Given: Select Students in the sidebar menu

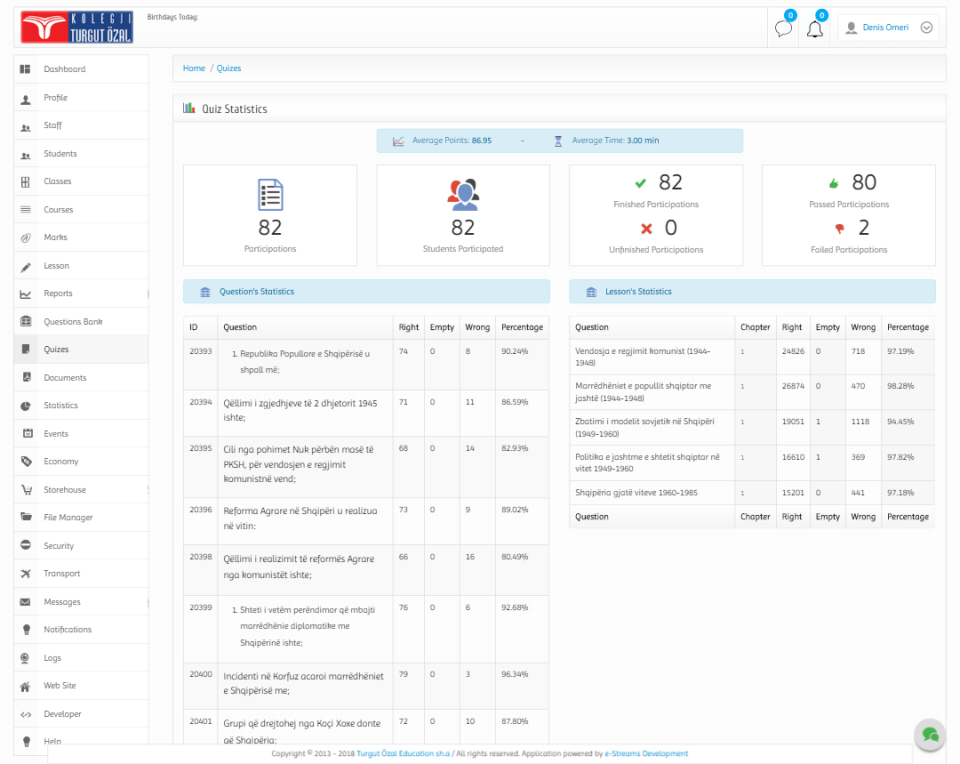Looking at the screenshot, I should pos(60,154).
